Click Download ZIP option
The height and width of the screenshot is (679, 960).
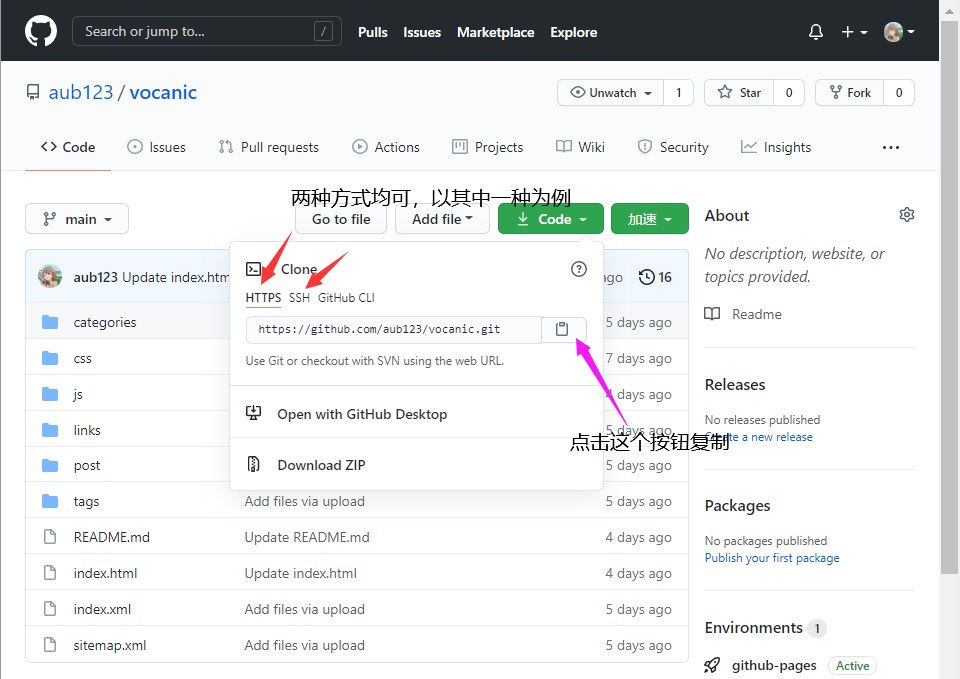tap(320, 465)
